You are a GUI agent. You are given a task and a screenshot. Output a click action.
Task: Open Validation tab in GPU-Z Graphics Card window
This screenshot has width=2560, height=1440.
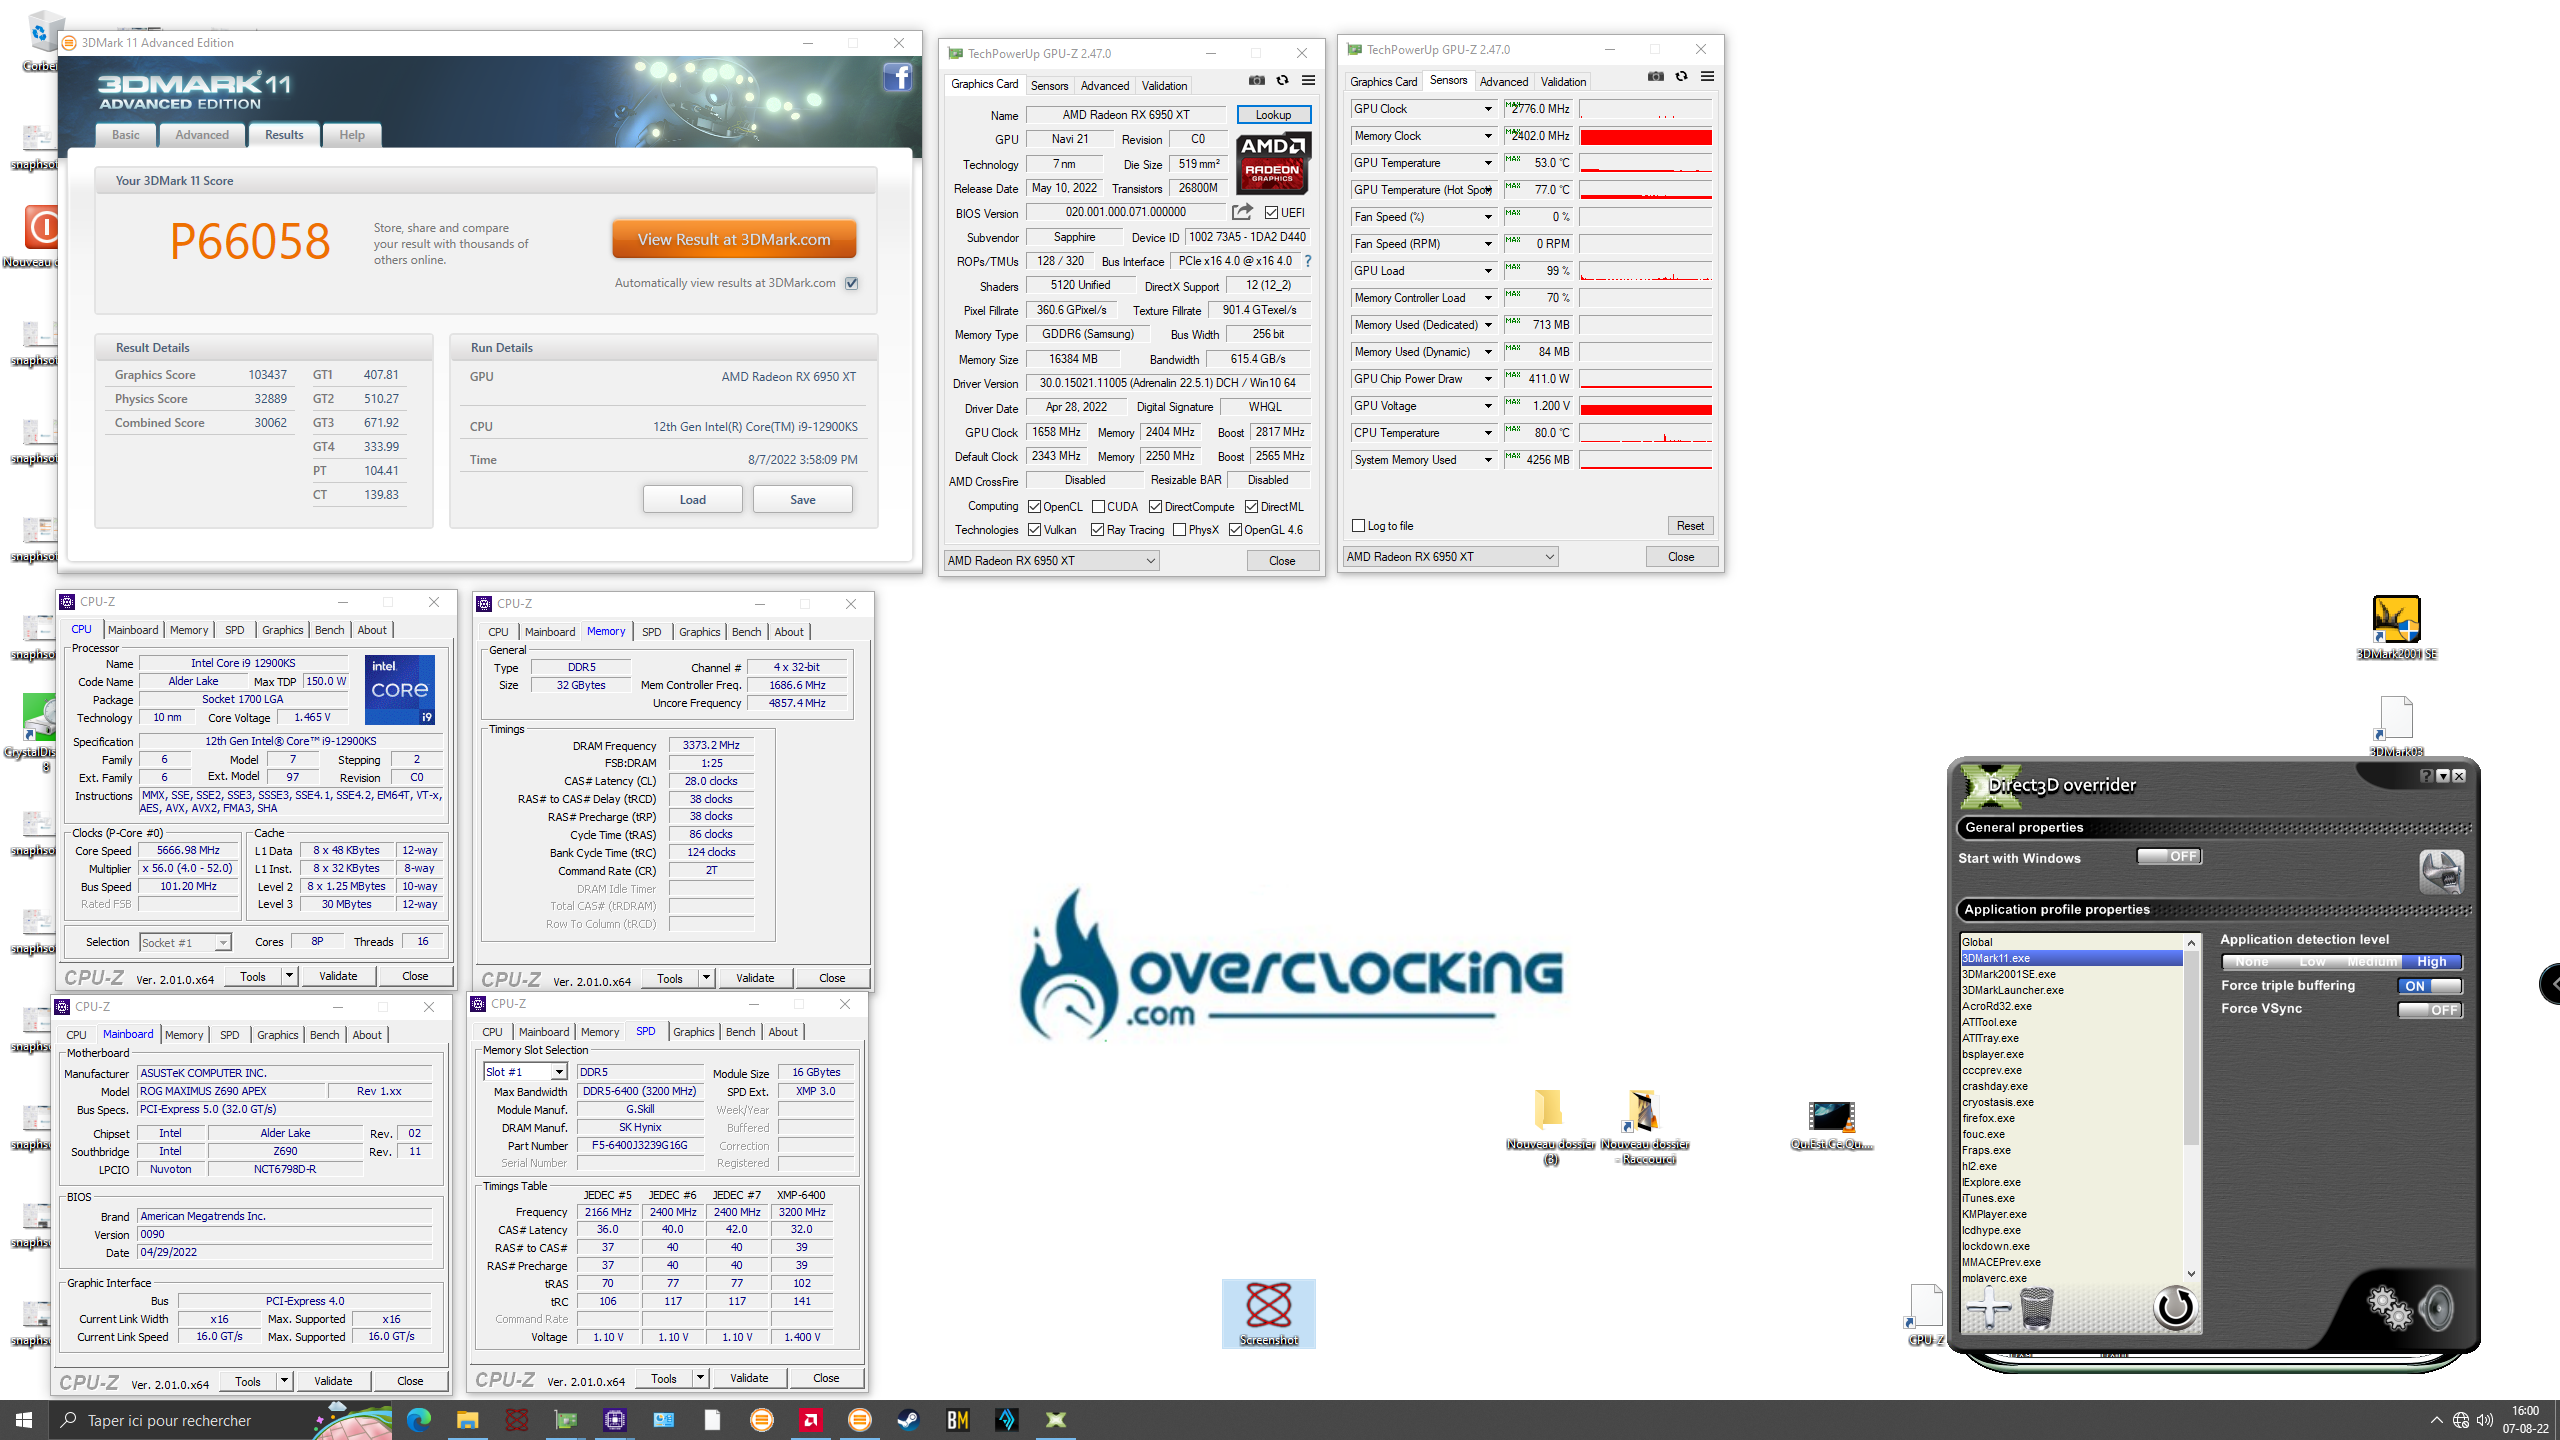tap(1165, 86)
